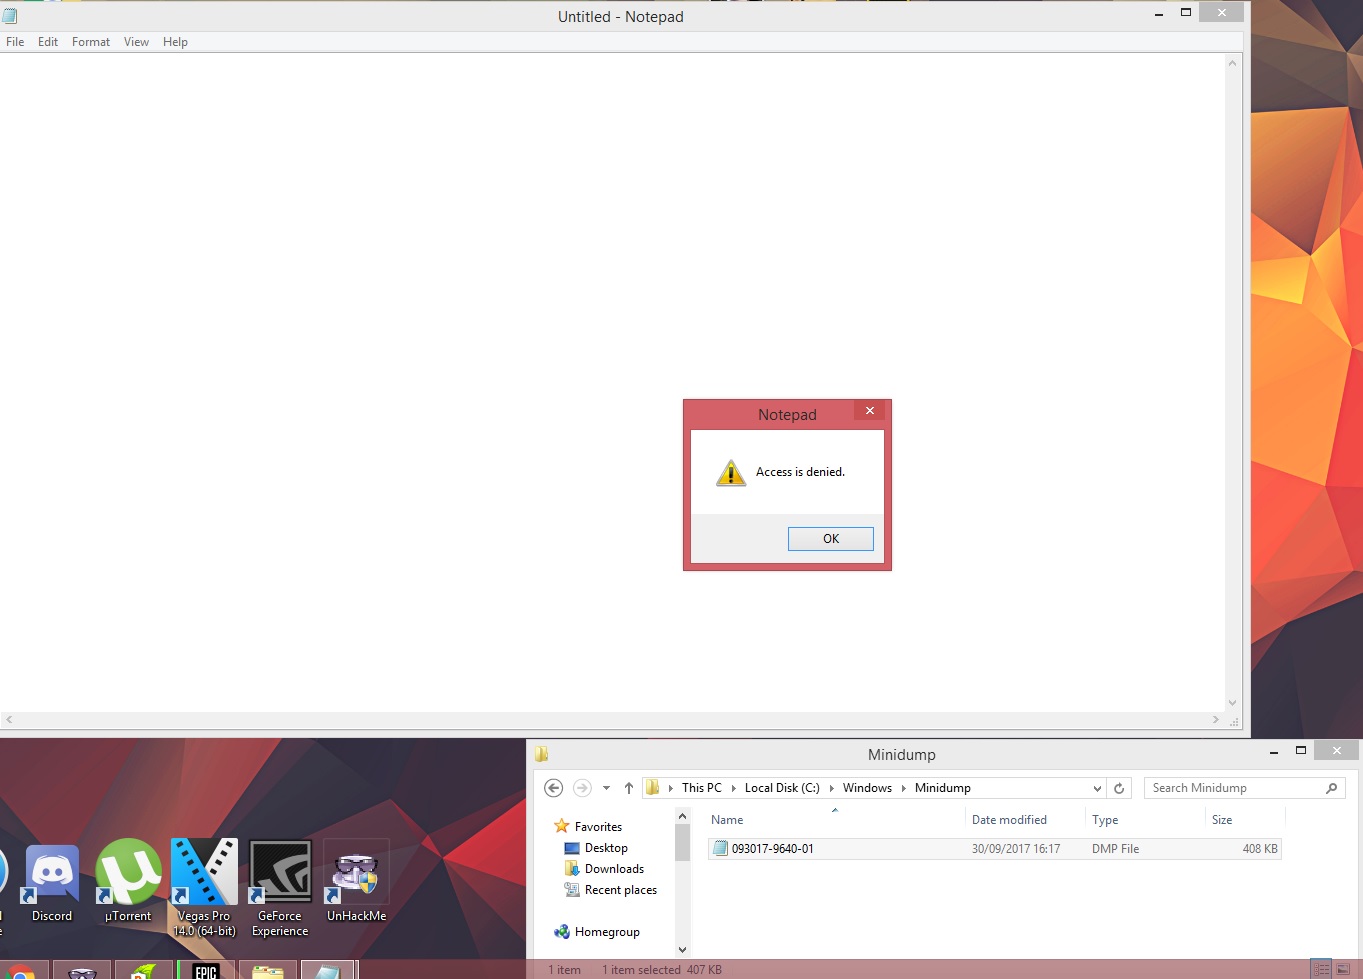Select the 093017-9640-01 dump file
1363x979 pixels.
tap(994, 849)
